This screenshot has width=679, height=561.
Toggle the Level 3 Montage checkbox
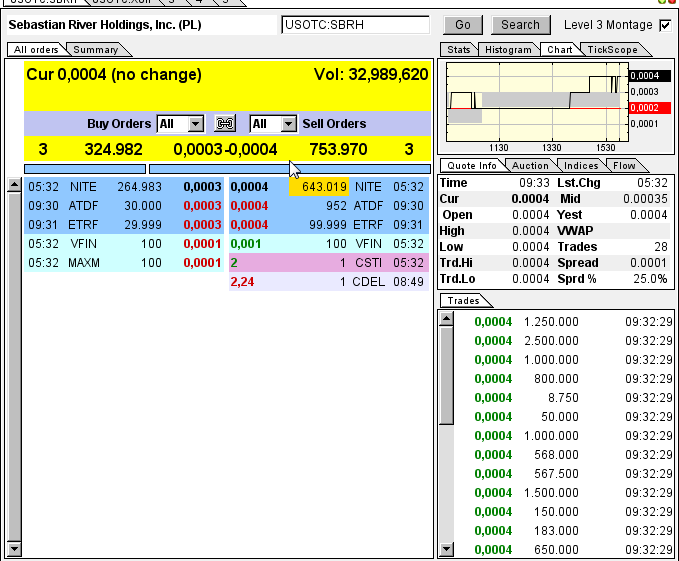(x=665, y=26)
